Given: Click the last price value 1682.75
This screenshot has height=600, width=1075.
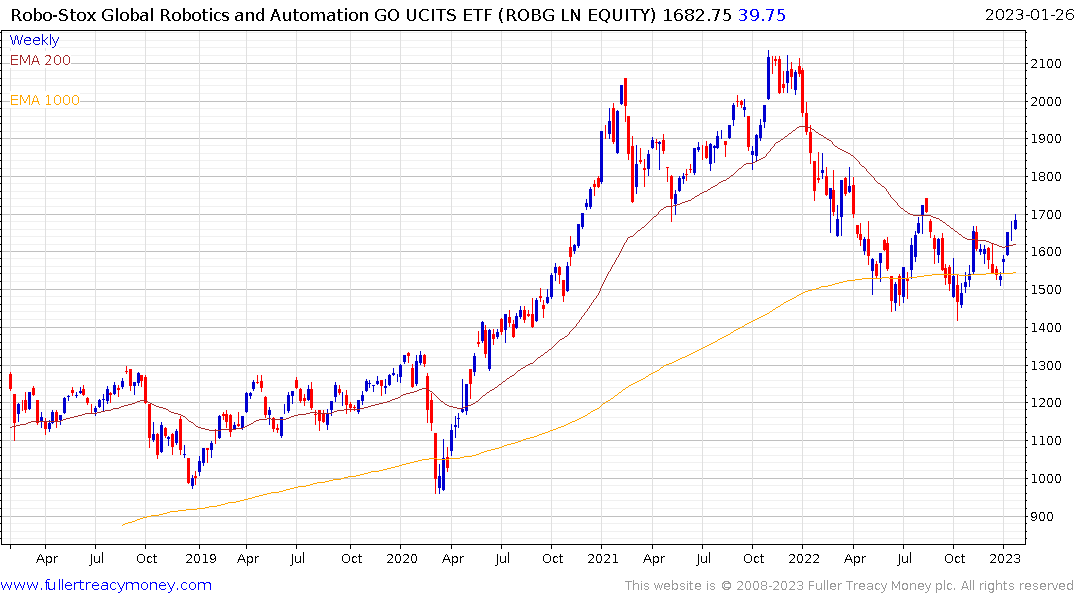Looking at the screenshot, I should (697, 15).
